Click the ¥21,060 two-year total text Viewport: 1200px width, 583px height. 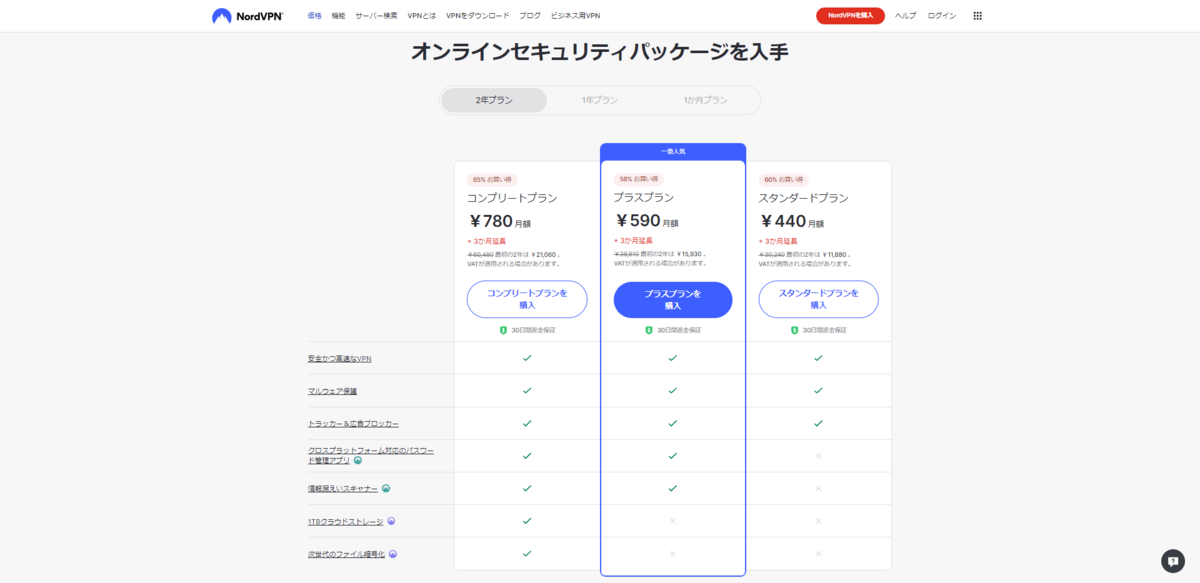pyautogui.click(x=545, y=254)
